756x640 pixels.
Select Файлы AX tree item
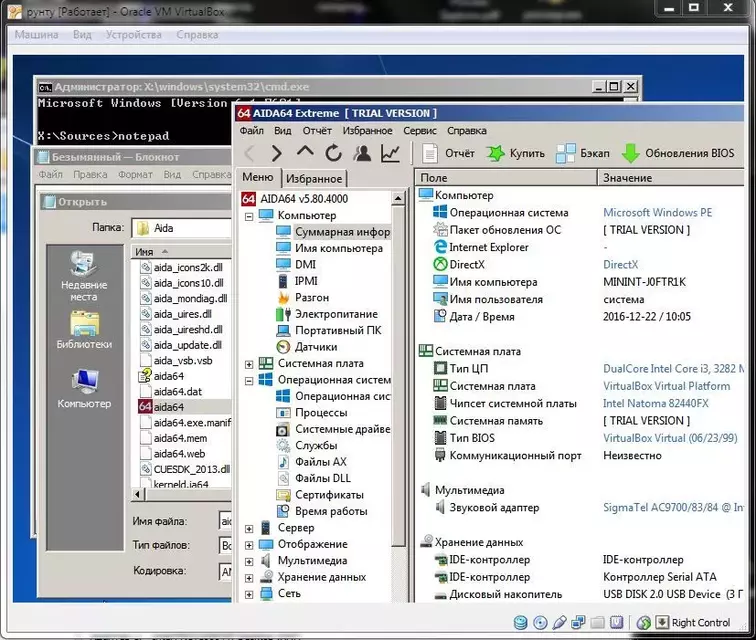coord(311,462)
